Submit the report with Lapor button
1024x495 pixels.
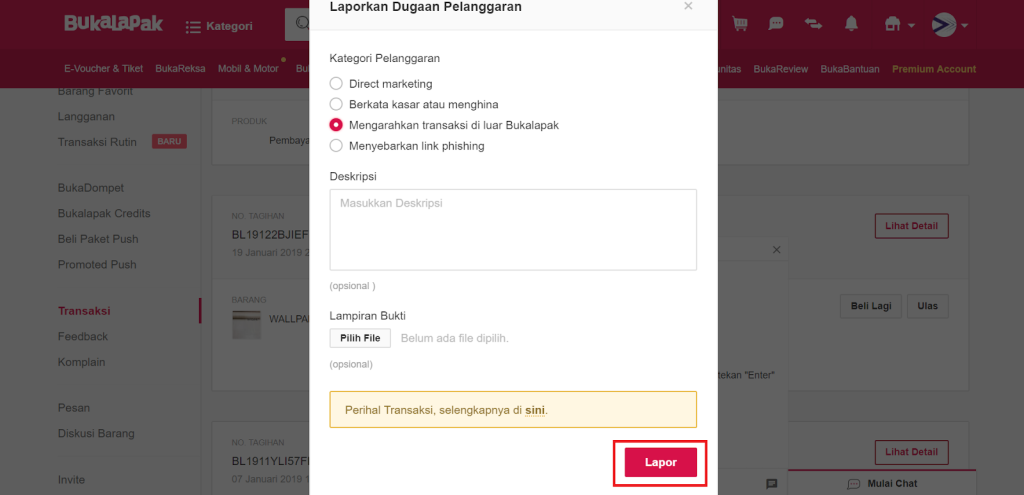click(x=660, y=462)
